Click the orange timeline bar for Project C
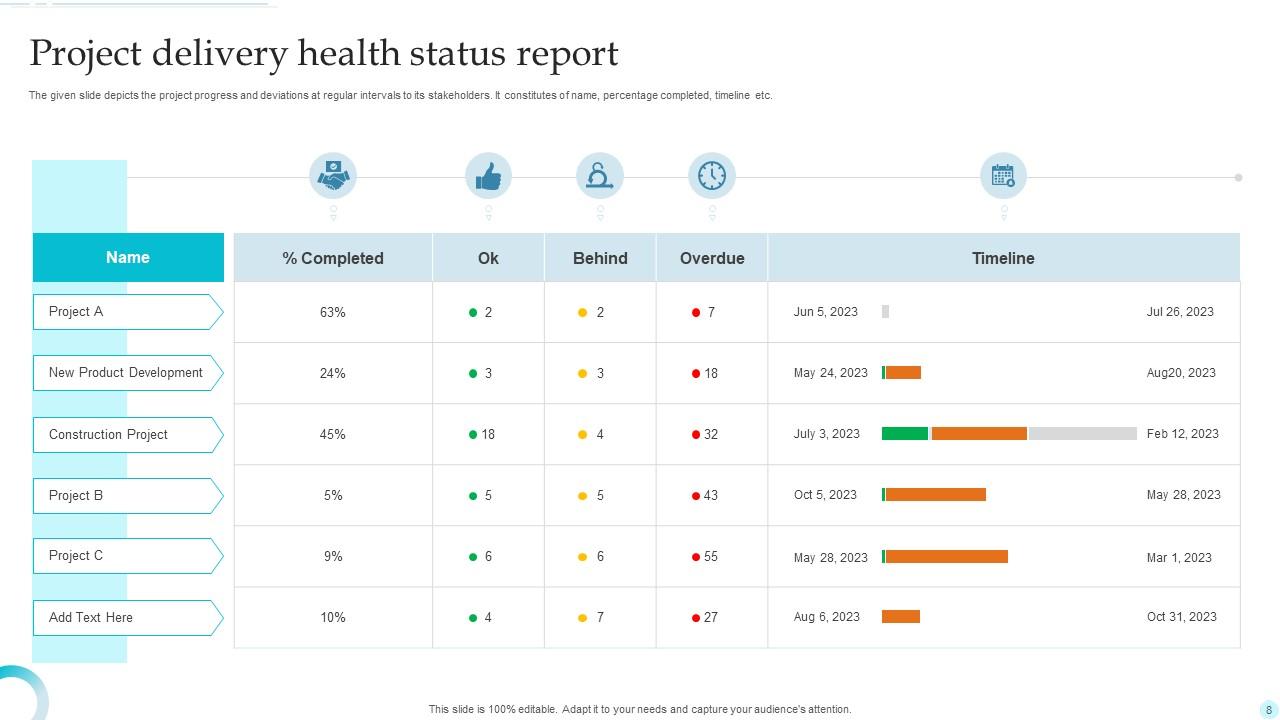Viewport: 1280px width, 720px height. (947, 557)
